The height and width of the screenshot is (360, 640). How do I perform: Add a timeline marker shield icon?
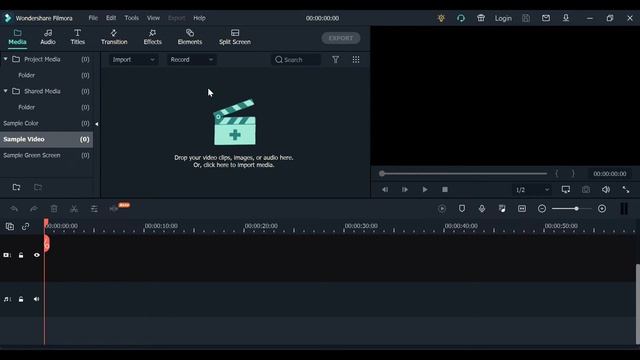click(x=462, y=209)
